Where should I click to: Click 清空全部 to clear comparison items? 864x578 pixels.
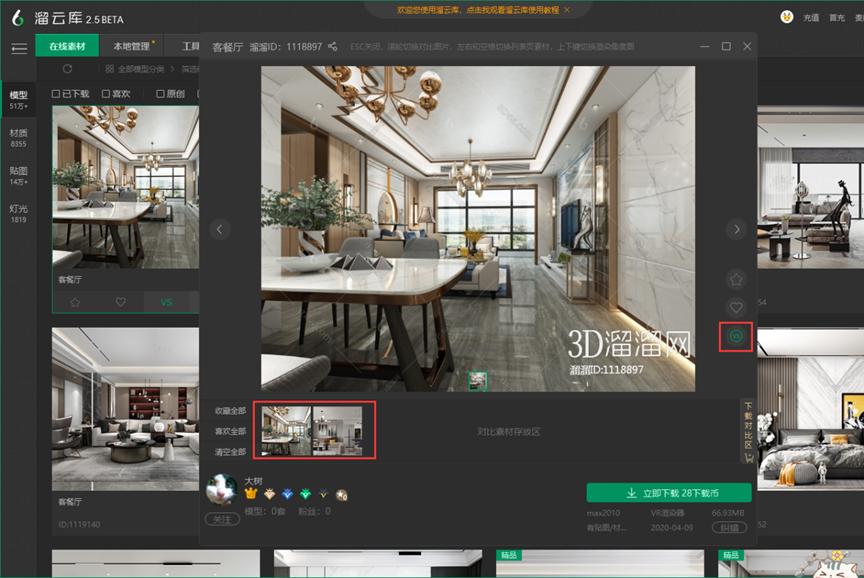(x=230, y=452)
